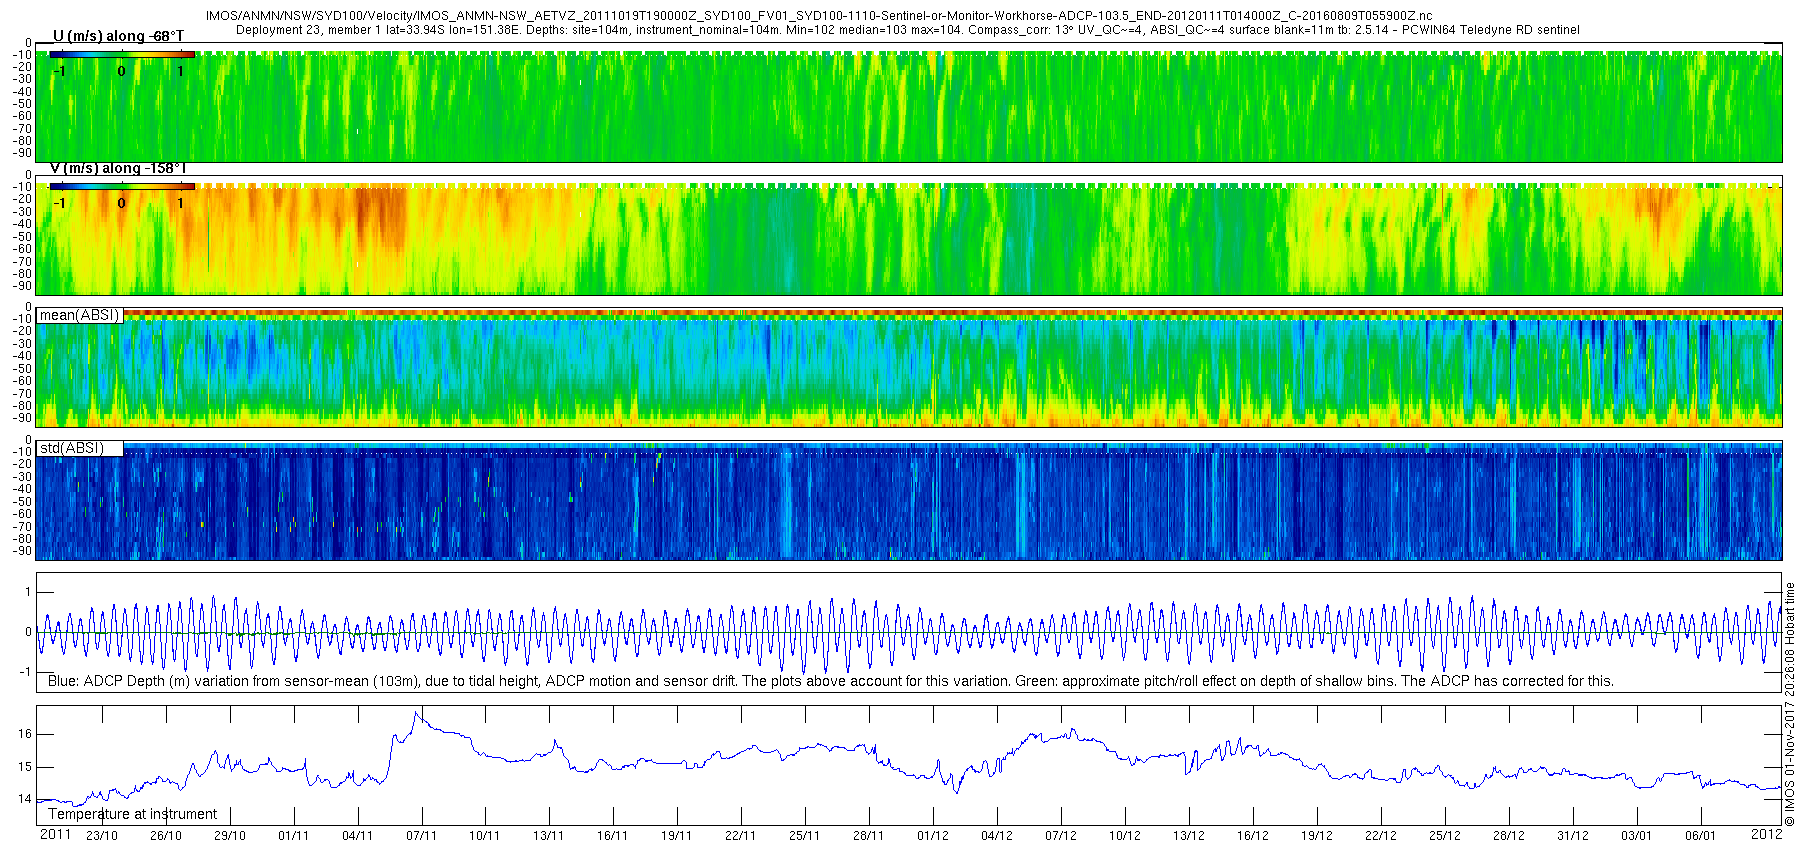
Task: Click the '01/12' date tick label
Action: 933,836
